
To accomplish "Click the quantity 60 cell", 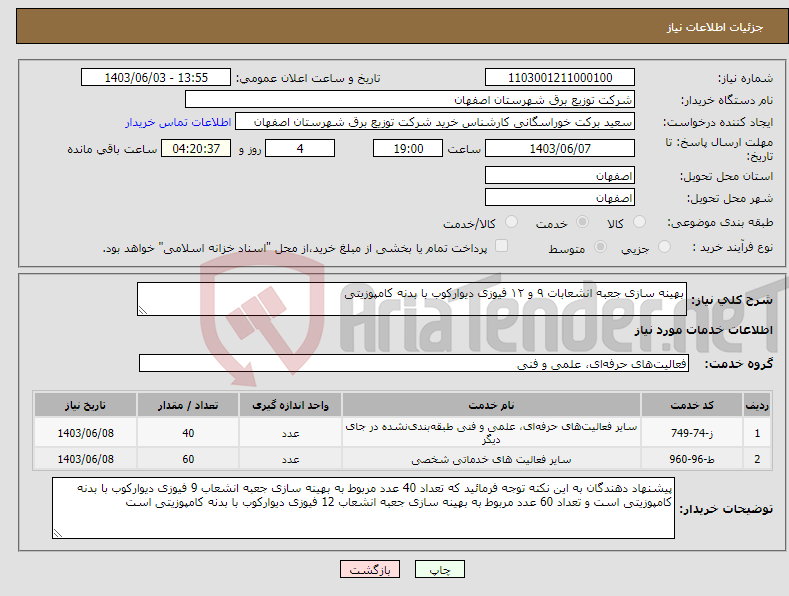I will (x=188, y=459).
